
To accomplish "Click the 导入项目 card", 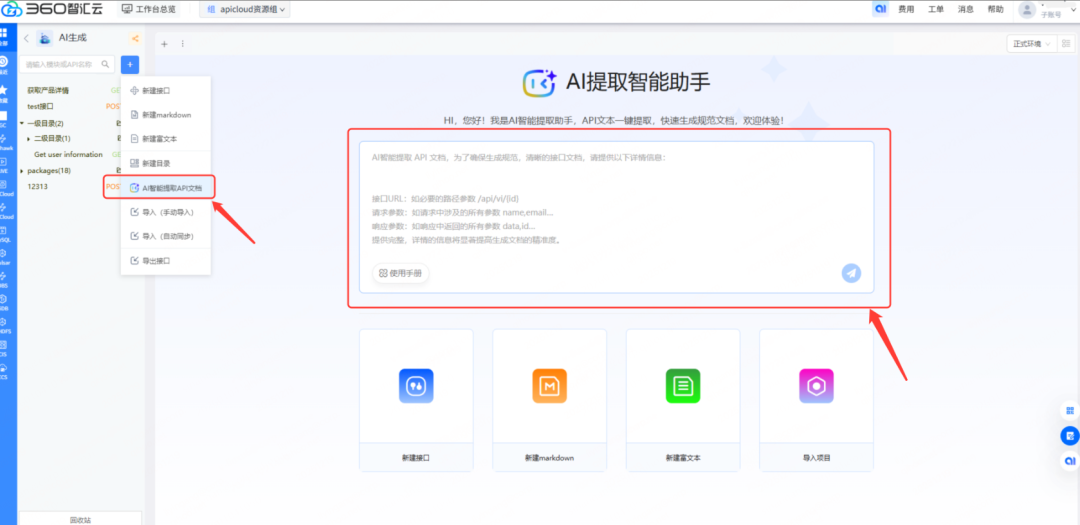I will point(816,400).
